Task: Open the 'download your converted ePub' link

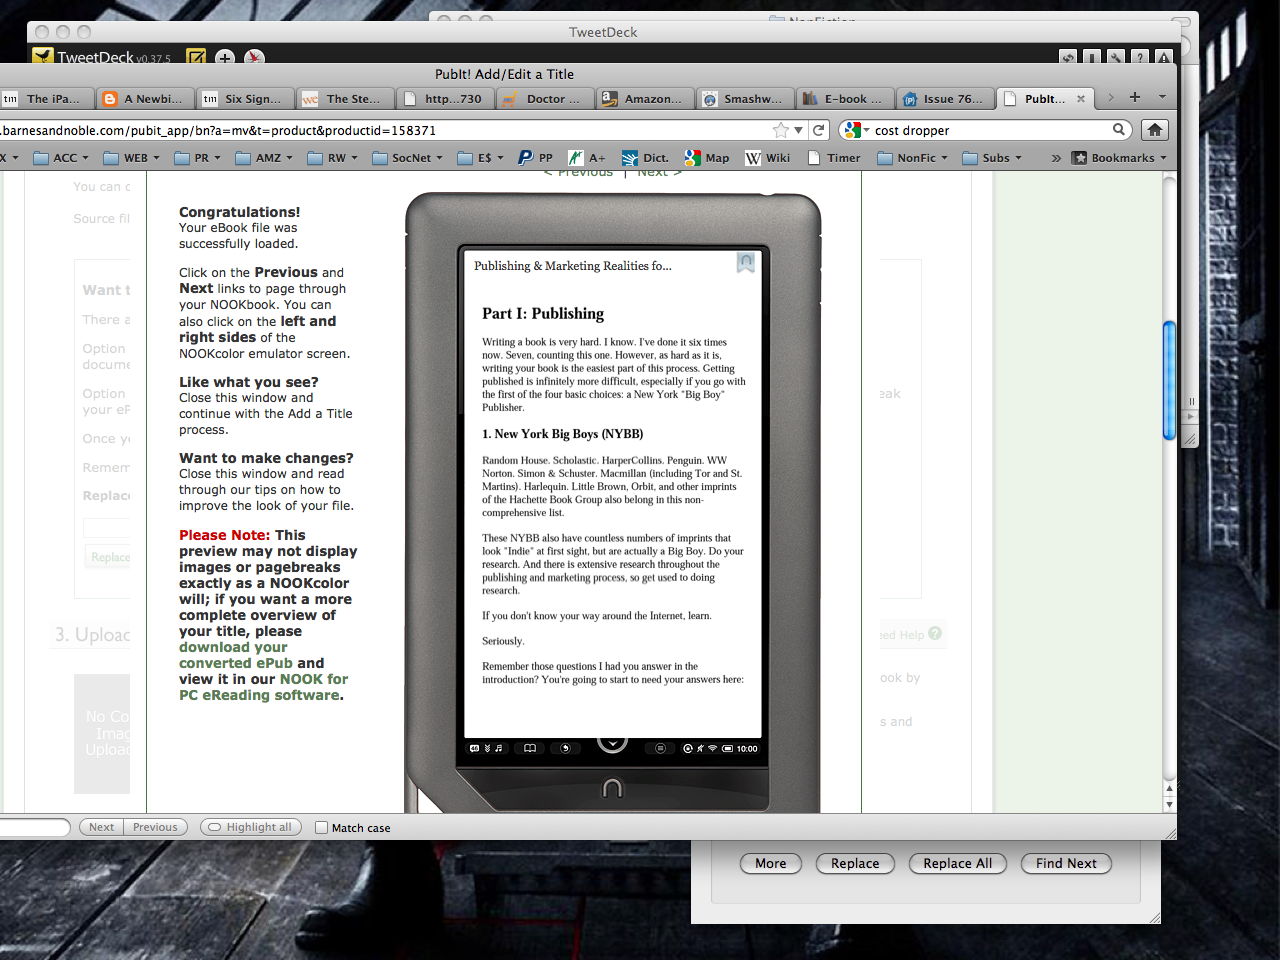Action: click(236, 655)
